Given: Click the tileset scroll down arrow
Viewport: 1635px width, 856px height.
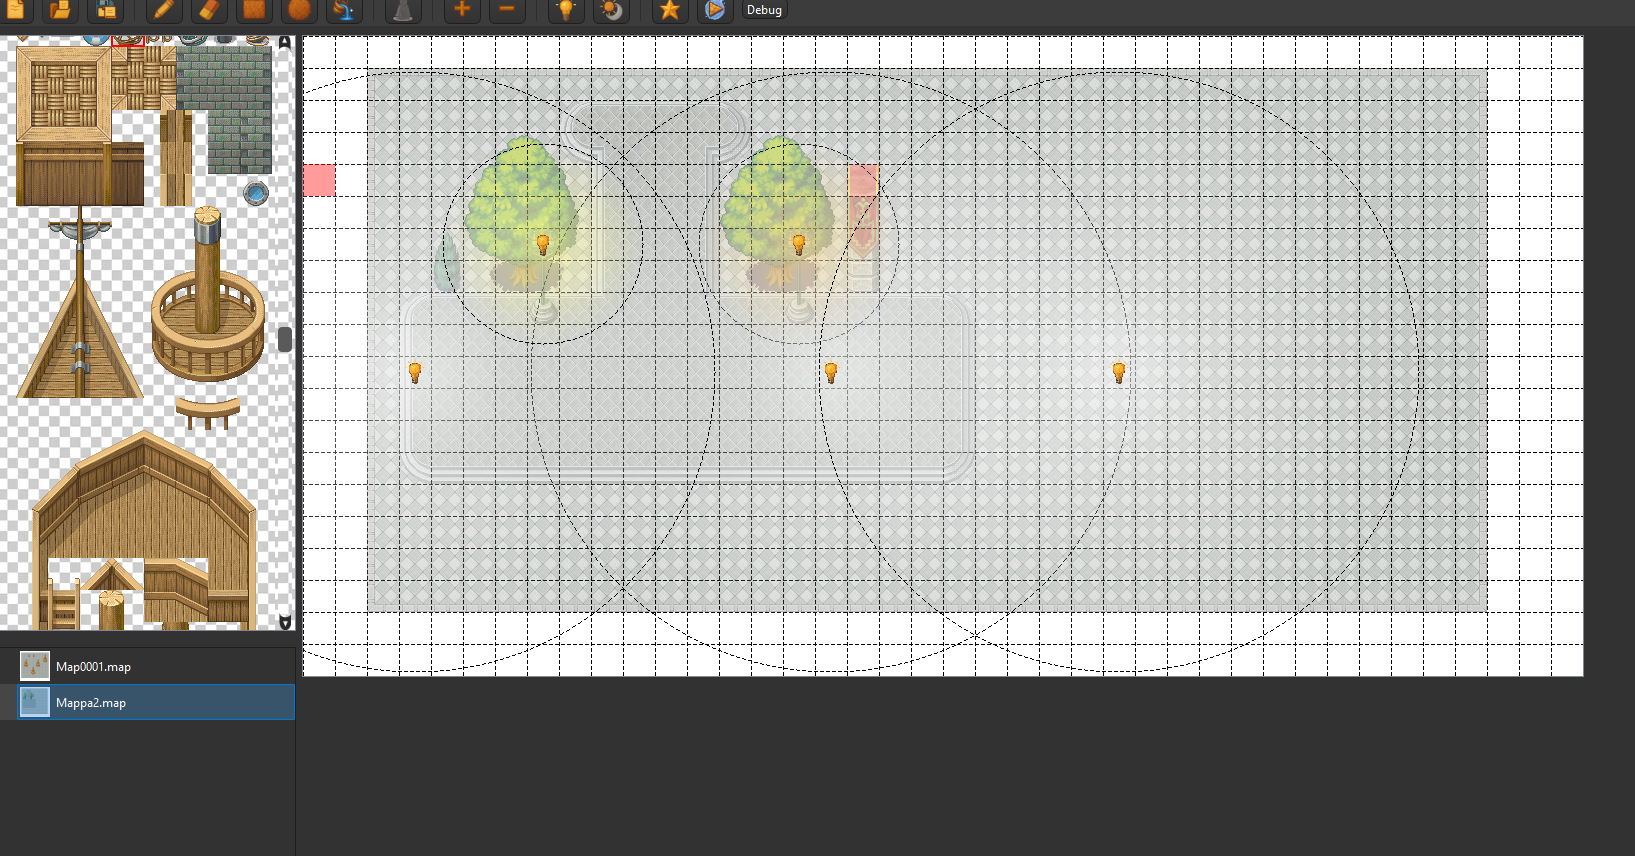Looking at the screenshot, I should 285,622.
